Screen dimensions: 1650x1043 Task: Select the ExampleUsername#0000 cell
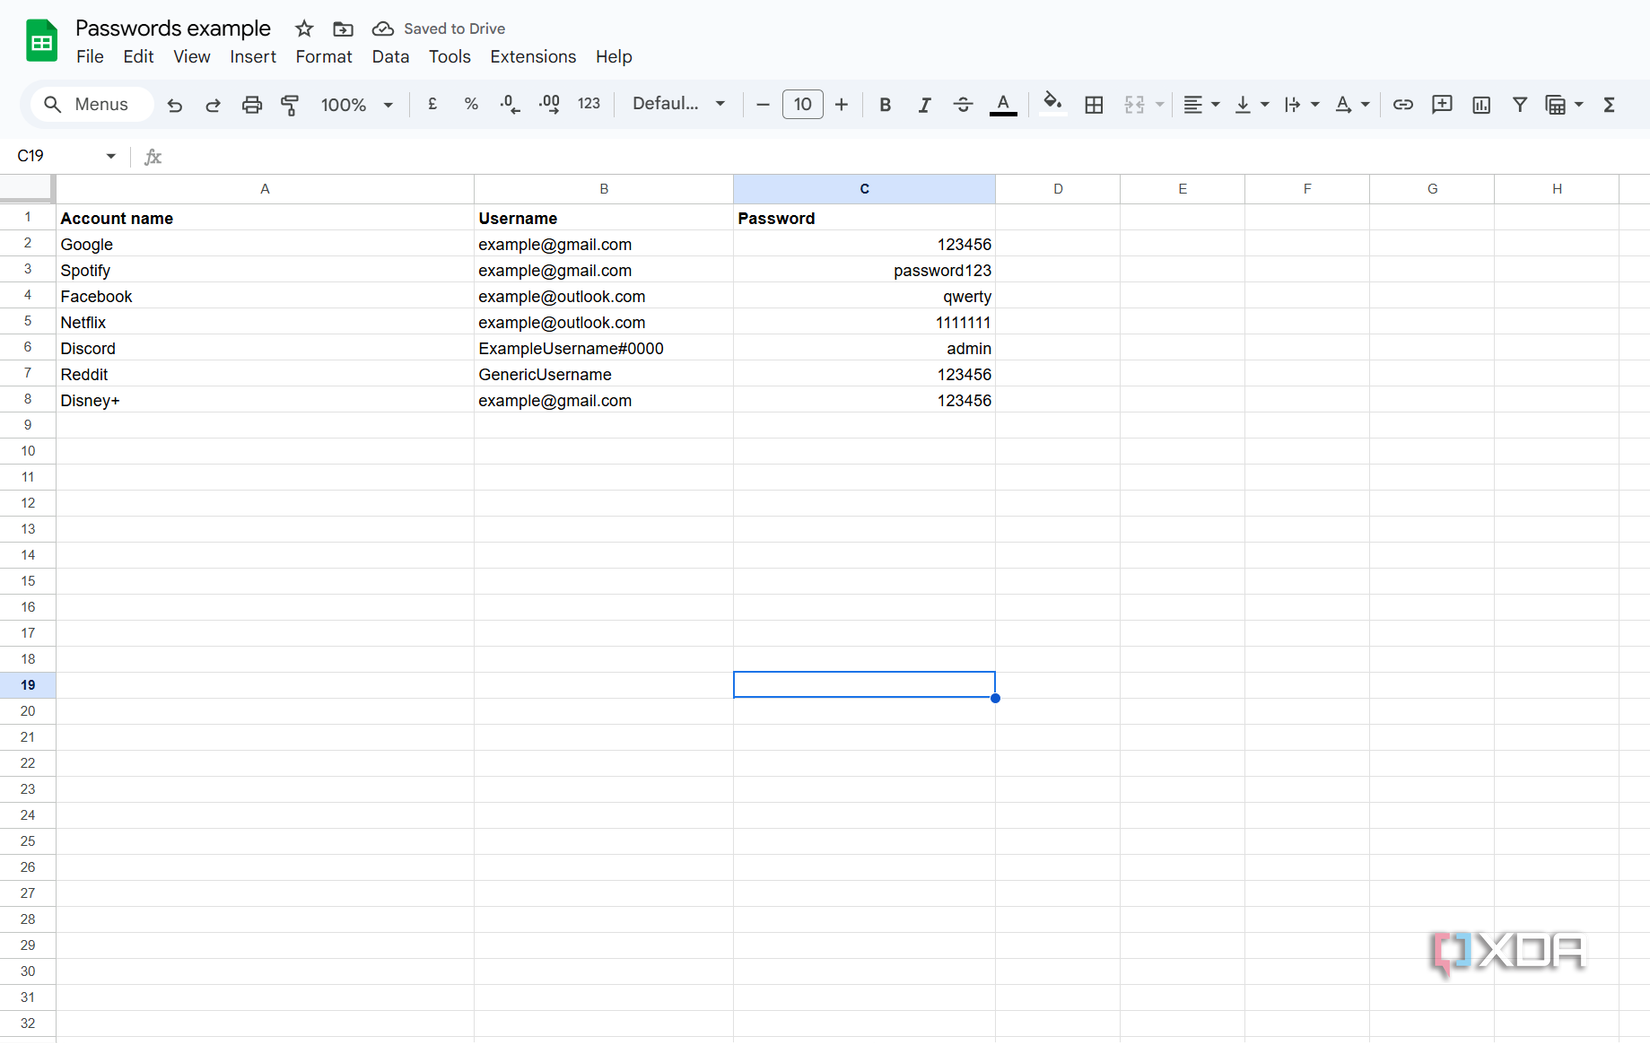(603, 348)
